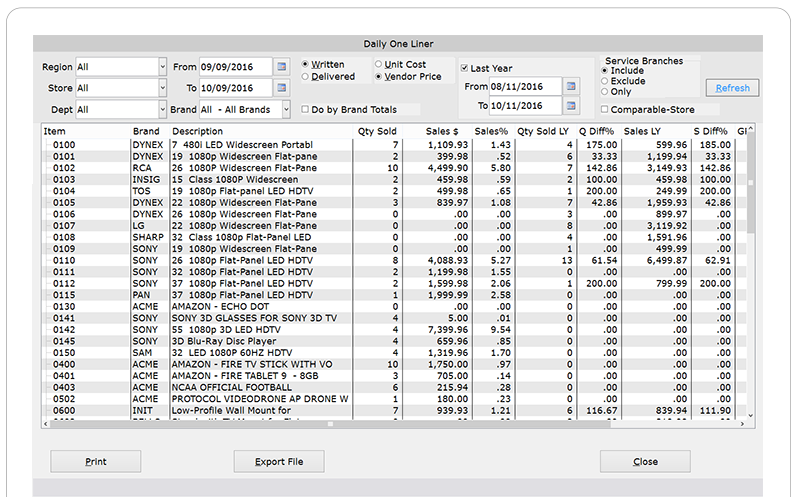Viewport: 800px width, 497px height.
Task: Open the Region dropdown
Action: pyautogui.click(x=162, y=67)
